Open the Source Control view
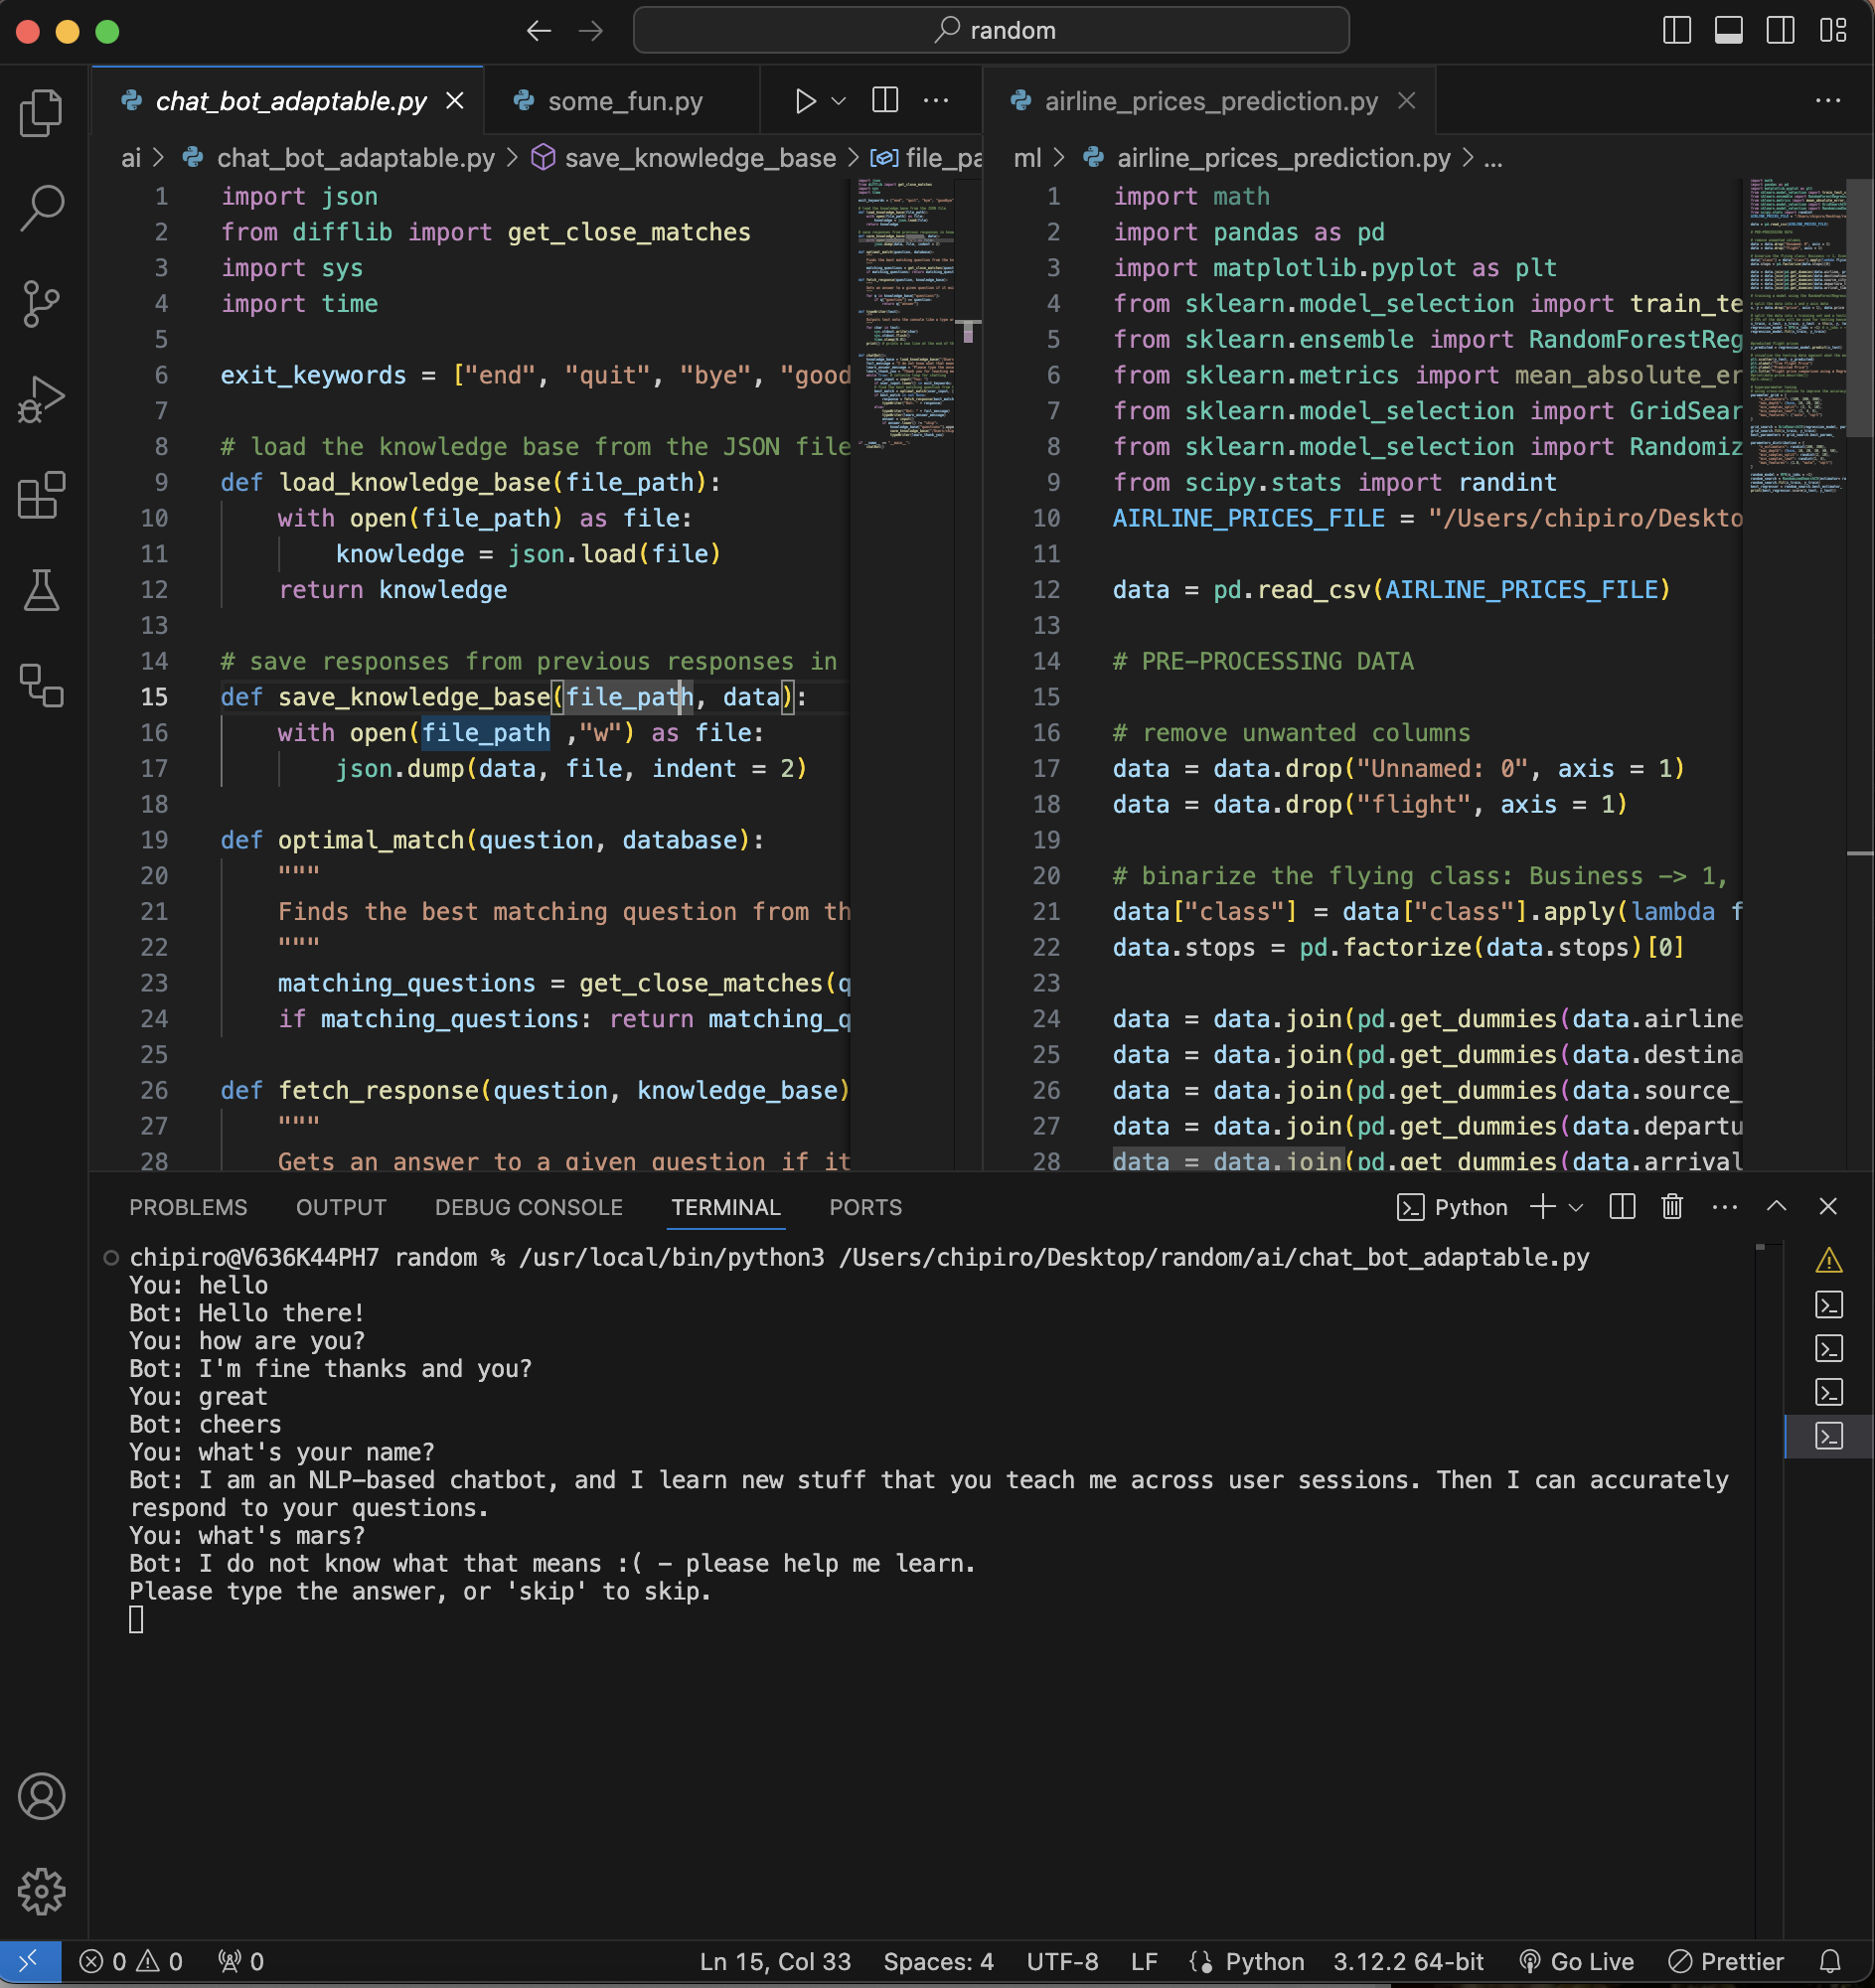This screenshot has width=1875, height=1988. pyautogui.click(x=42, y=304)
